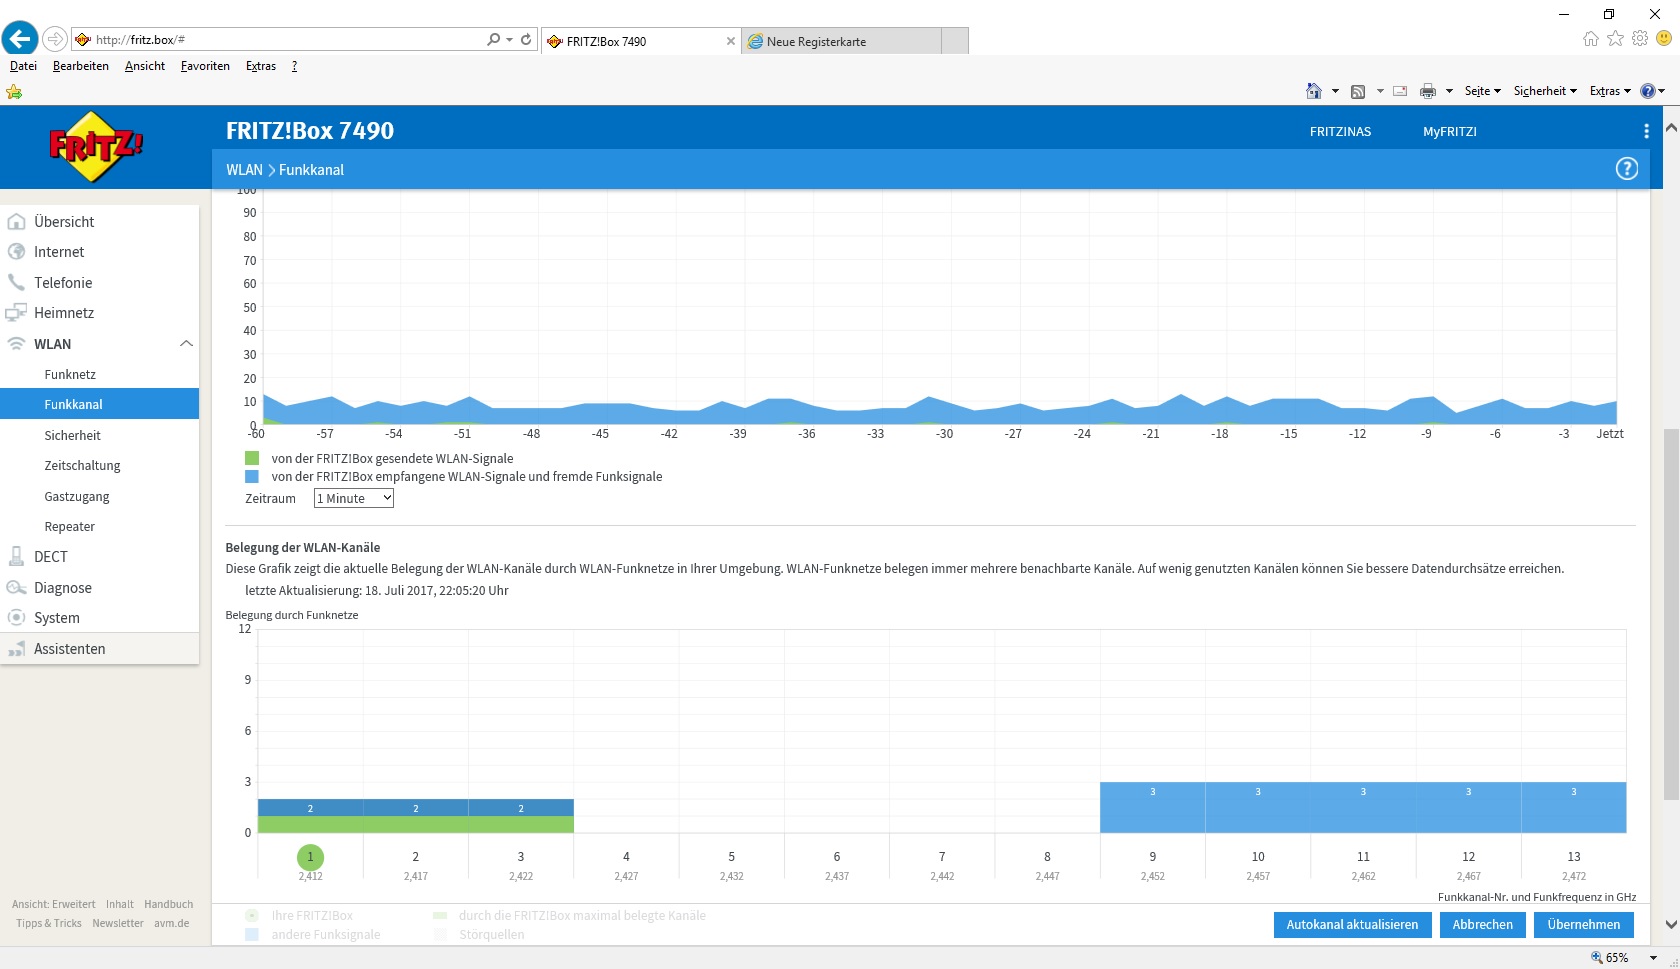Open the address bar dropdown arrow
This screenshot has width=1680, height=969.
pos(510,39)
